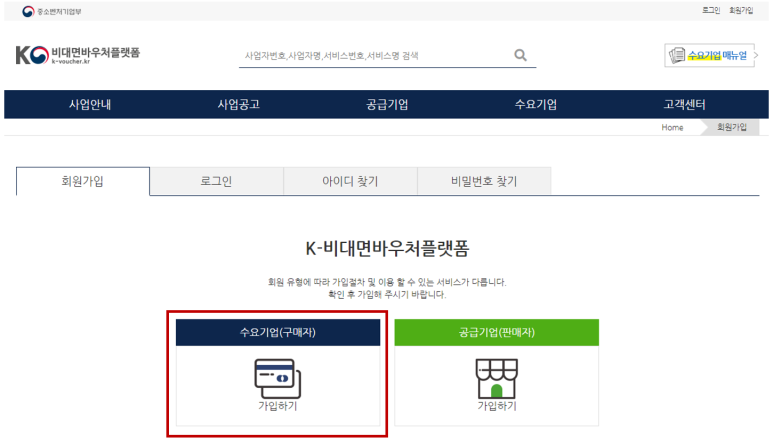
Task: Click the store icon for 공급기업 signup
Action: point(496,378)
